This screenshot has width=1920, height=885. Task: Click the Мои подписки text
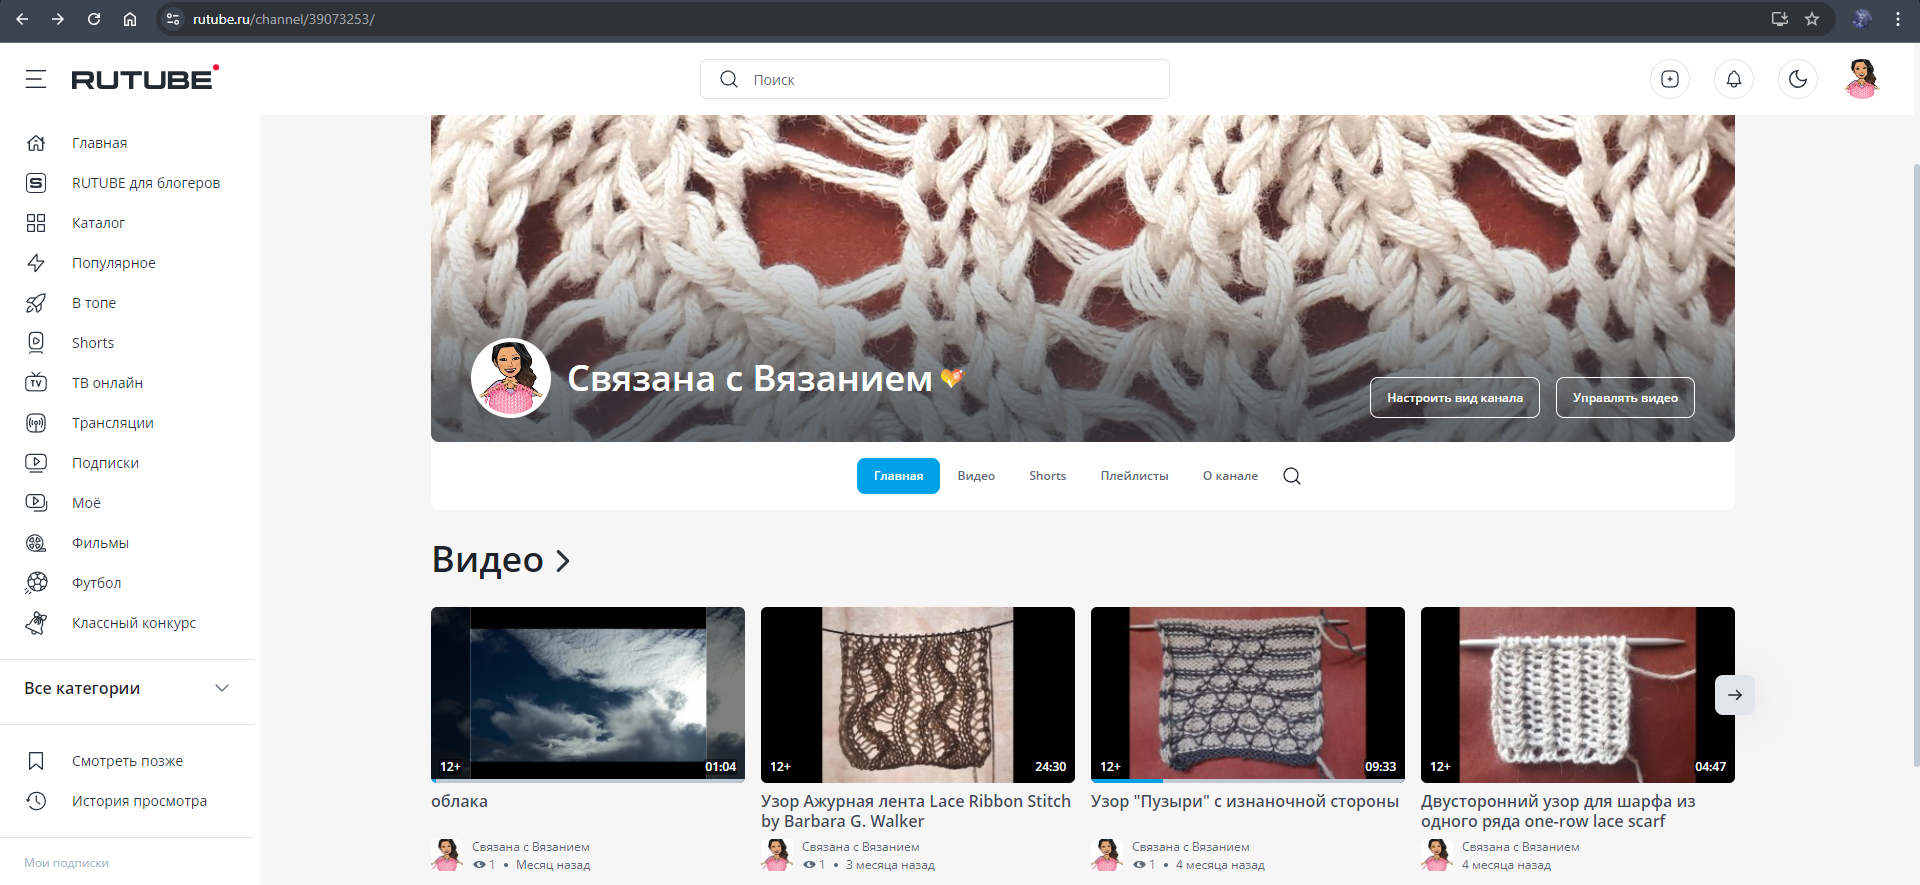[67, 863]
